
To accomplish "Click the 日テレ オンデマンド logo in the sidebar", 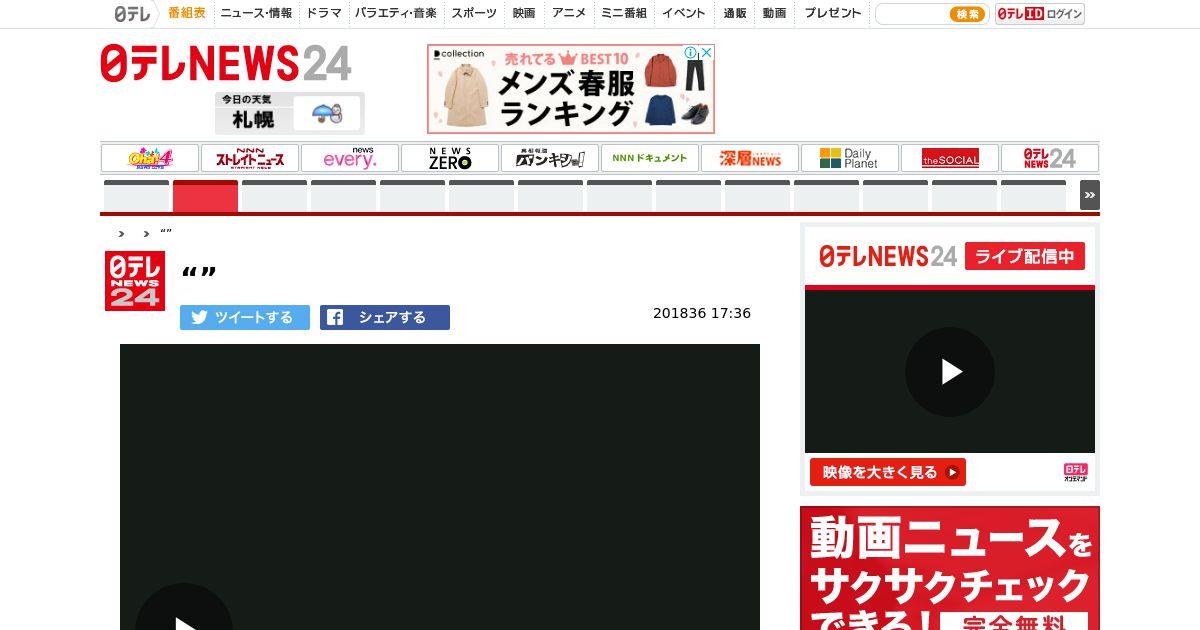I will pyautogui.click(x=1075, y=472).
